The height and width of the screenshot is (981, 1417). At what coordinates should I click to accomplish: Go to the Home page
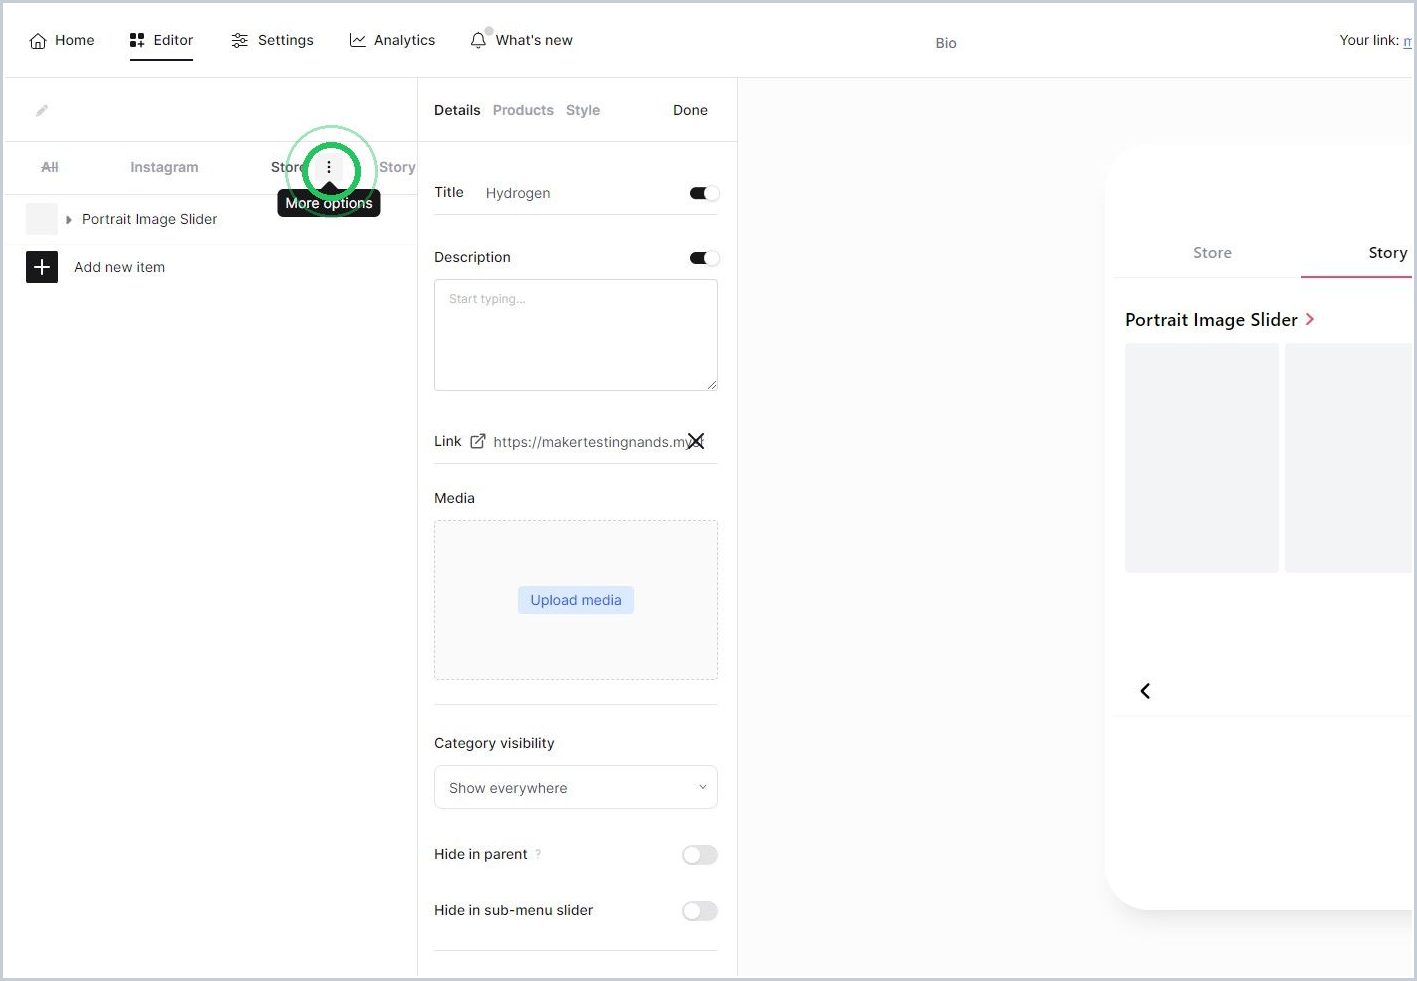tap(62, 40)
